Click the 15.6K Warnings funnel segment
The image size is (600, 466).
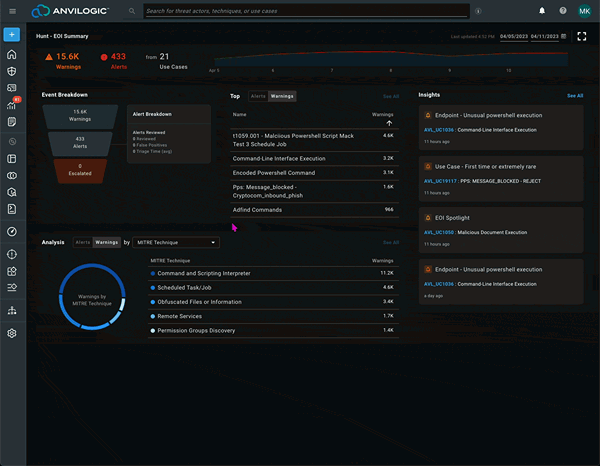click(x=80, y=116)
